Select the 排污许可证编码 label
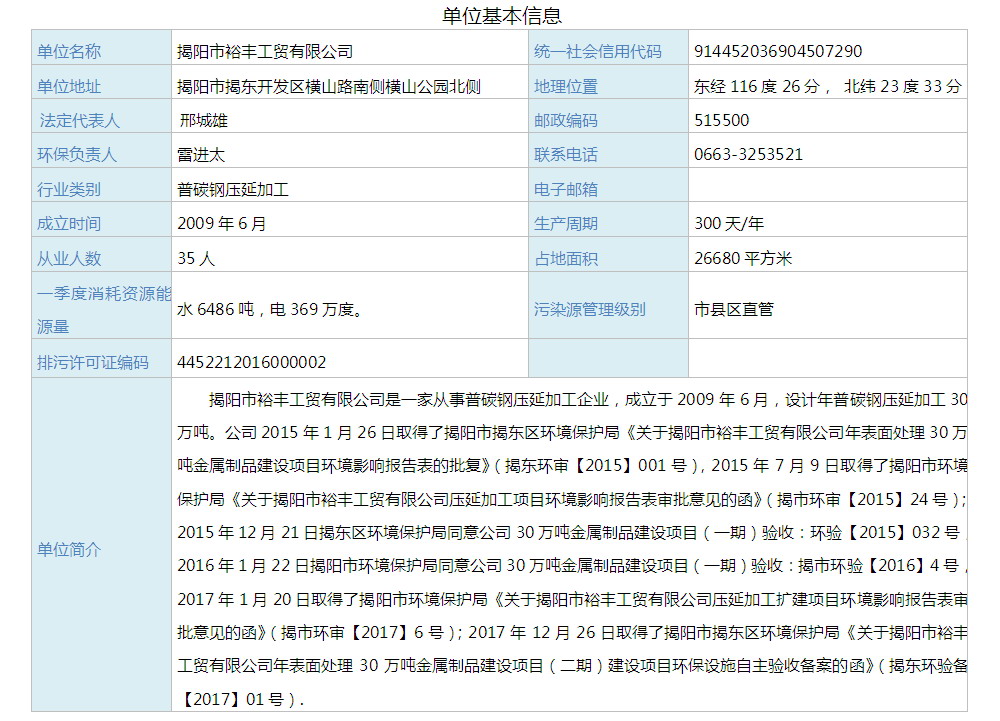1000x721 pixels. 92,362
